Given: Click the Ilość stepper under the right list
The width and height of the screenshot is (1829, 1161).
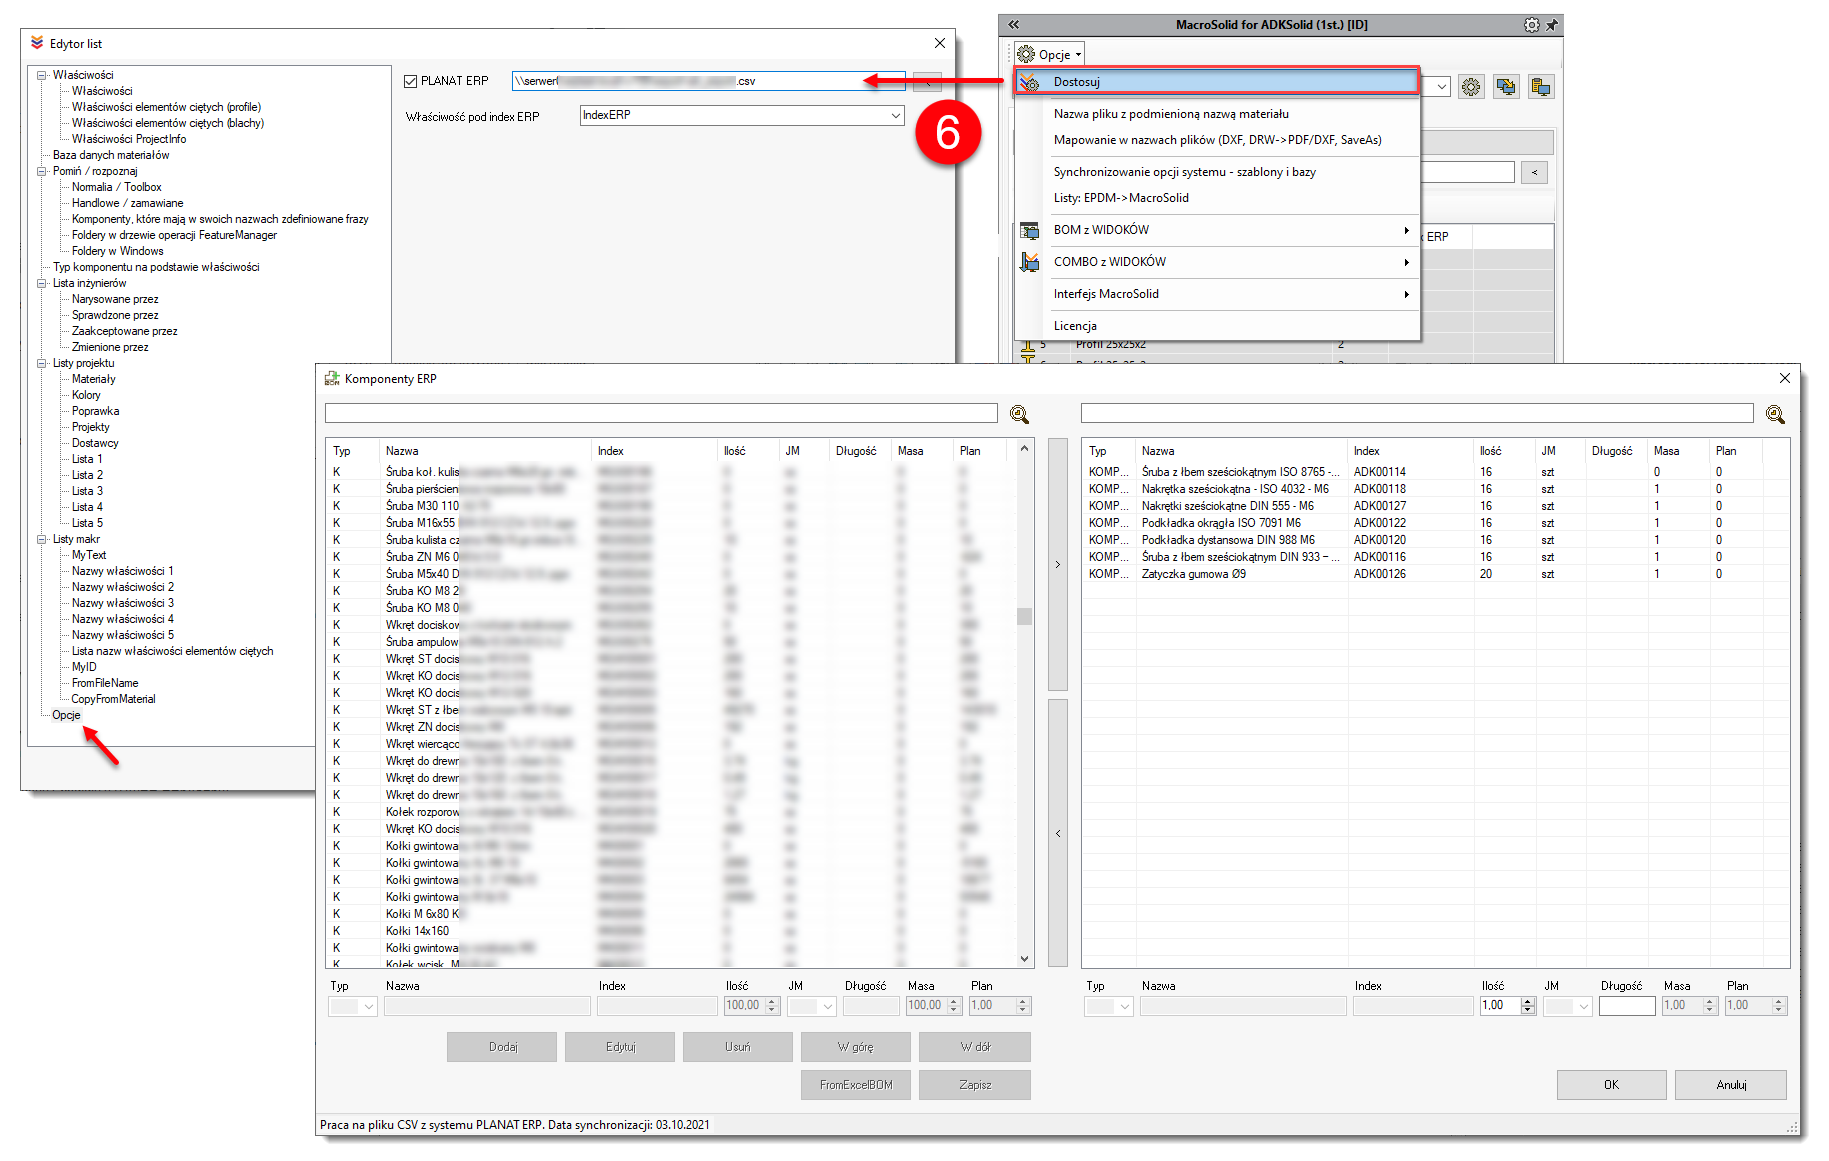Looking at the screenshot, I should pos(1527,1006).
